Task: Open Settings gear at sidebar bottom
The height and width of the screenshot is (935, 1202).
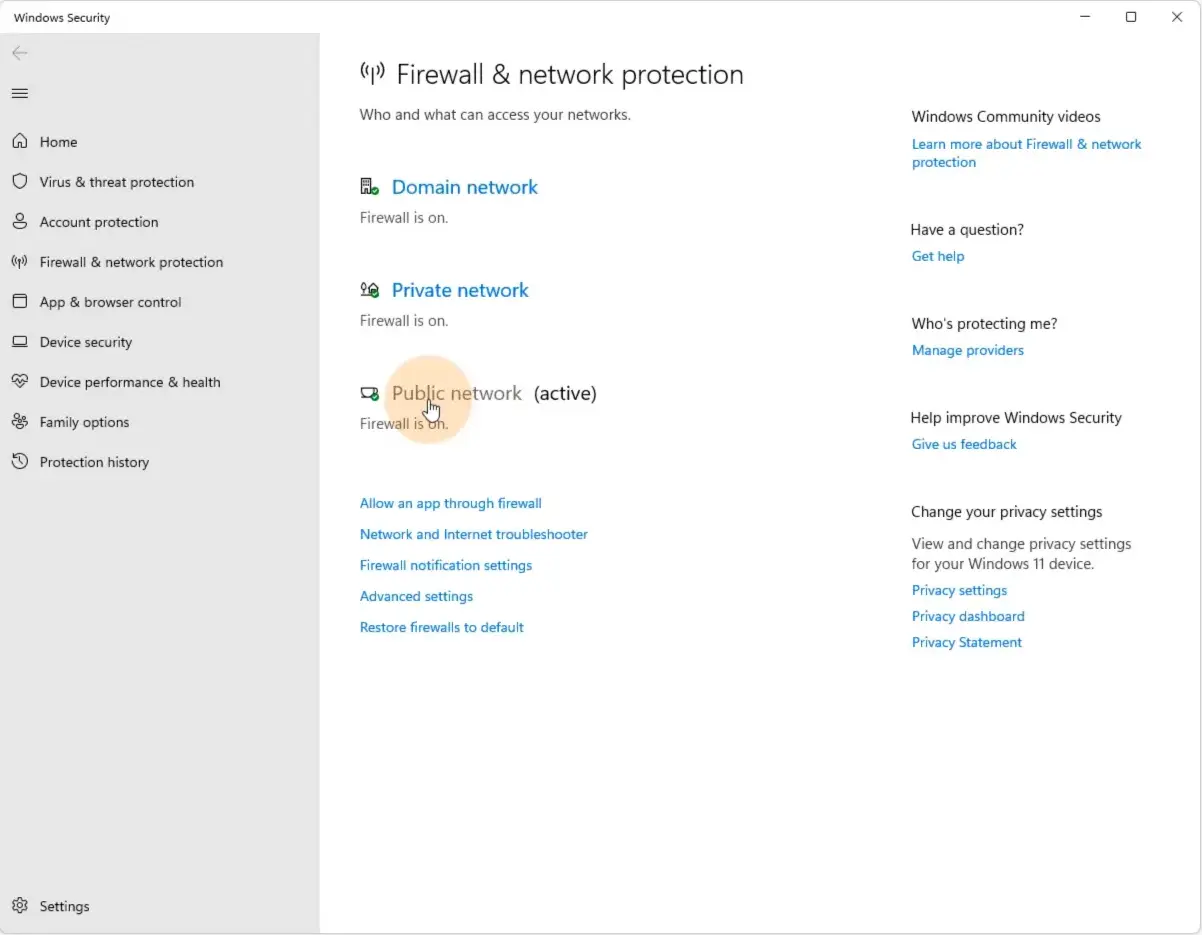Action: [x=19, y=906]
